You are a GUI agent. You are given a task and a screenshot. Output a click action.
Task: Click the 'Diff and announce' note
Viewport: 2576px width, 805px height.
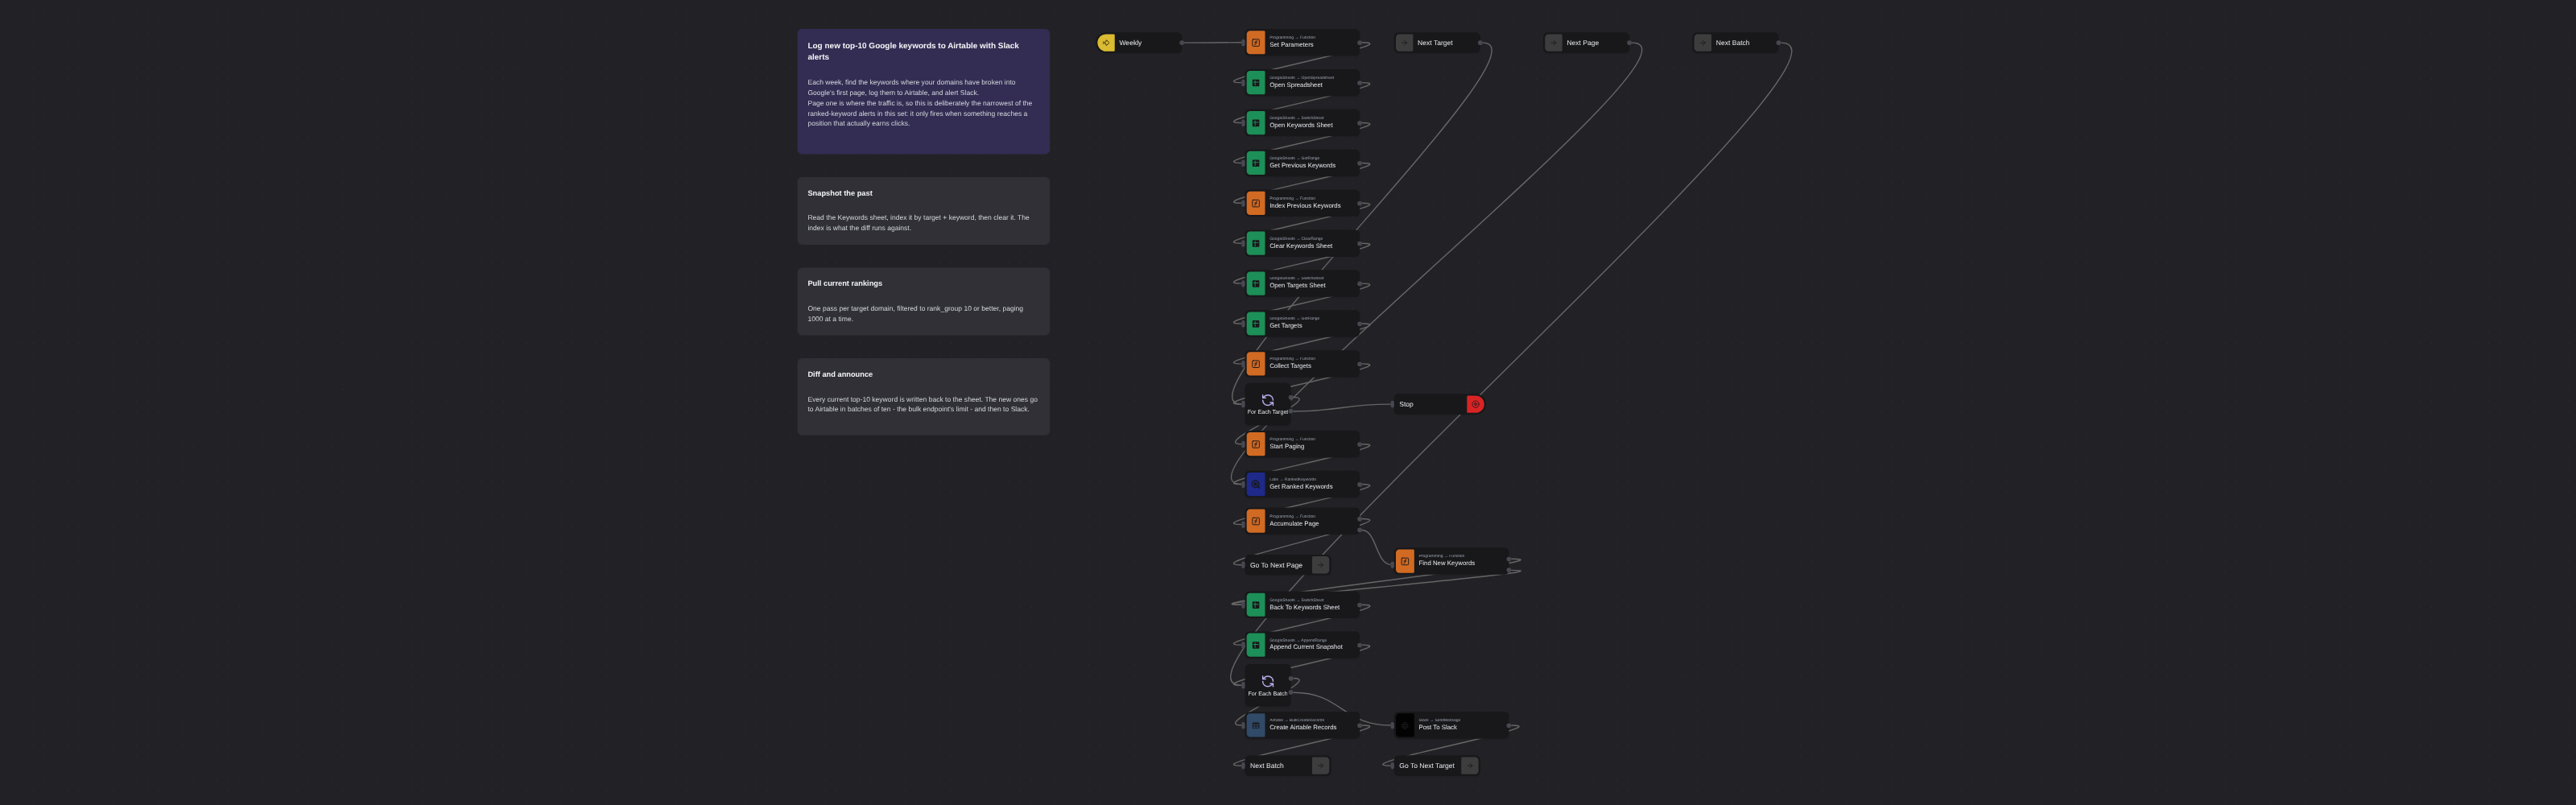pos(923,397)
